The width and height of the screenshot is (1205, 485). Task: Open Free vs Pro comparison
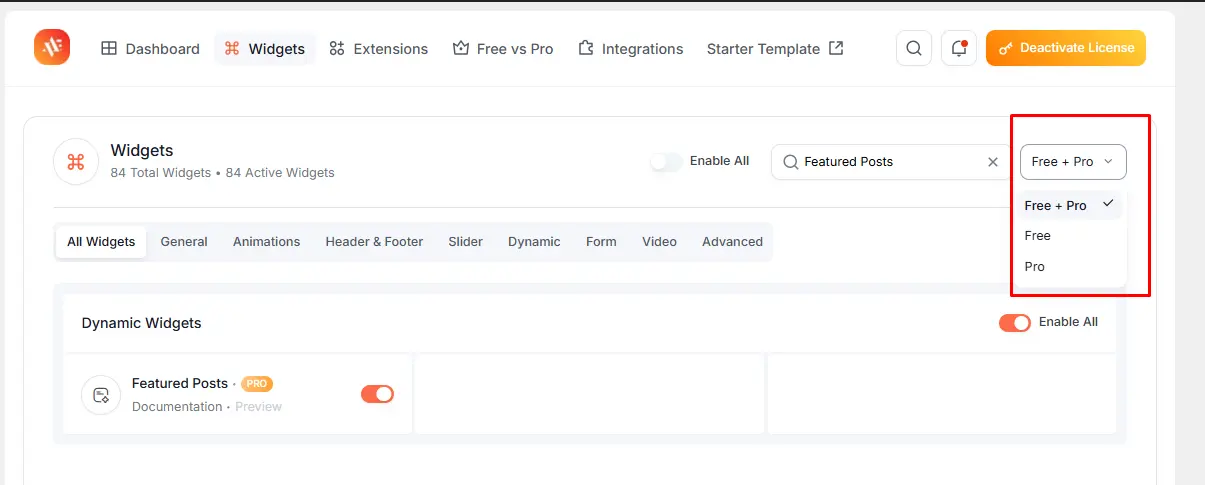click(503, 48)
